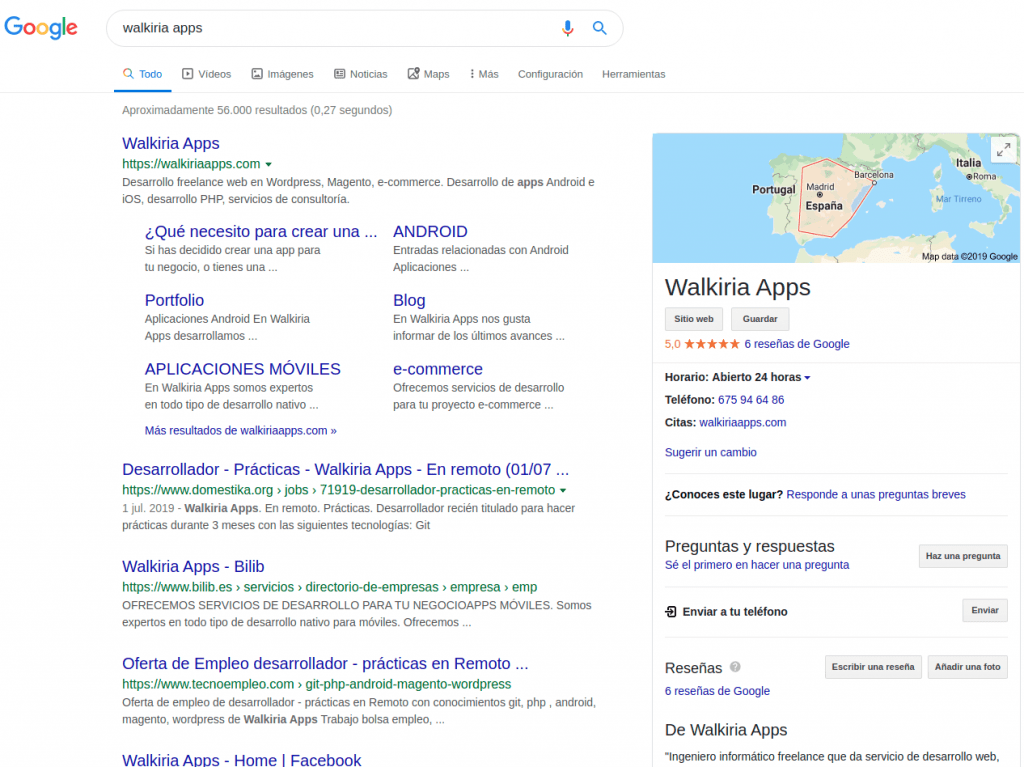Open the ¿Qué necesito para crear una sitelink
The image size is (1024, 767).
(261, 232)
